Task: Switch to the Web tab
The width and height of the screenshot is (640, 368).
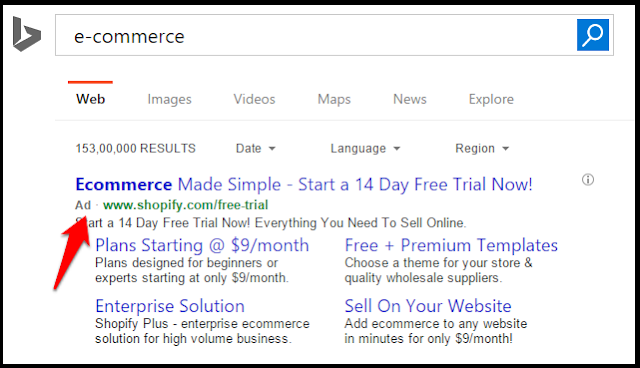Action: [x=90, y=99]
